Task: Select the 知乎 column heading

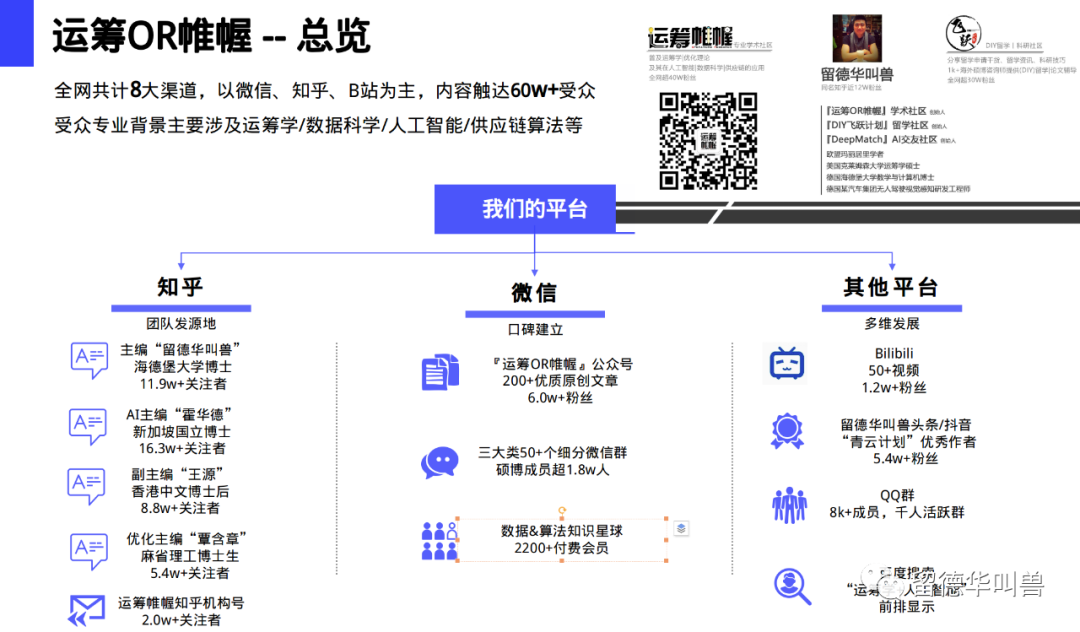Action: tap(180, 286)
